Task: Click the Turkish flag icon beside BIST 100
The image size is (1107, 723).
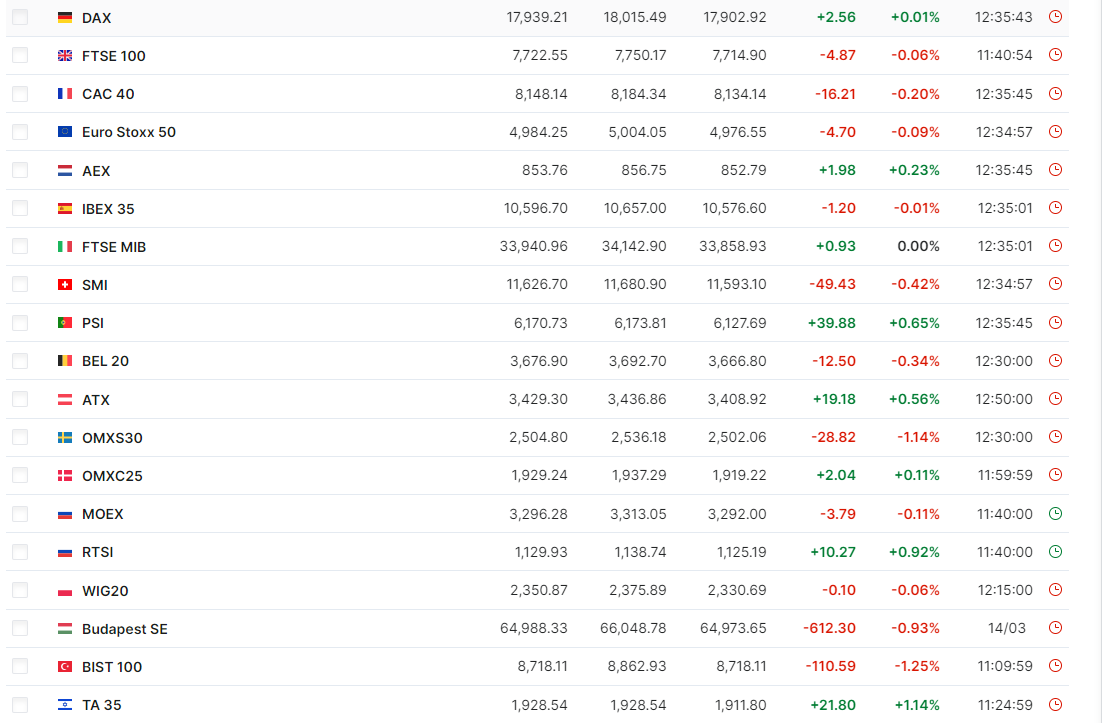Action: point(65,667)
